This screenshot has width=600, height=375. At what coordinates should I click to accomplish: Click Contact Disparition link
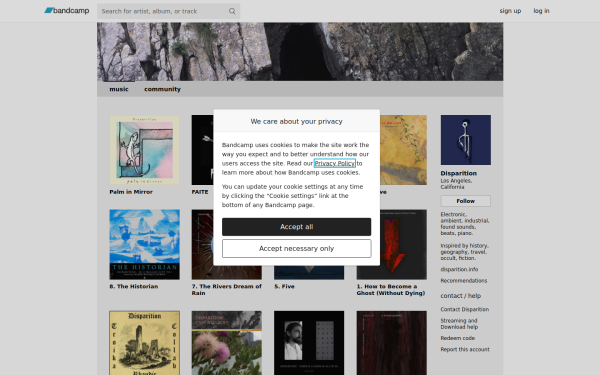[x=465, y=309]
